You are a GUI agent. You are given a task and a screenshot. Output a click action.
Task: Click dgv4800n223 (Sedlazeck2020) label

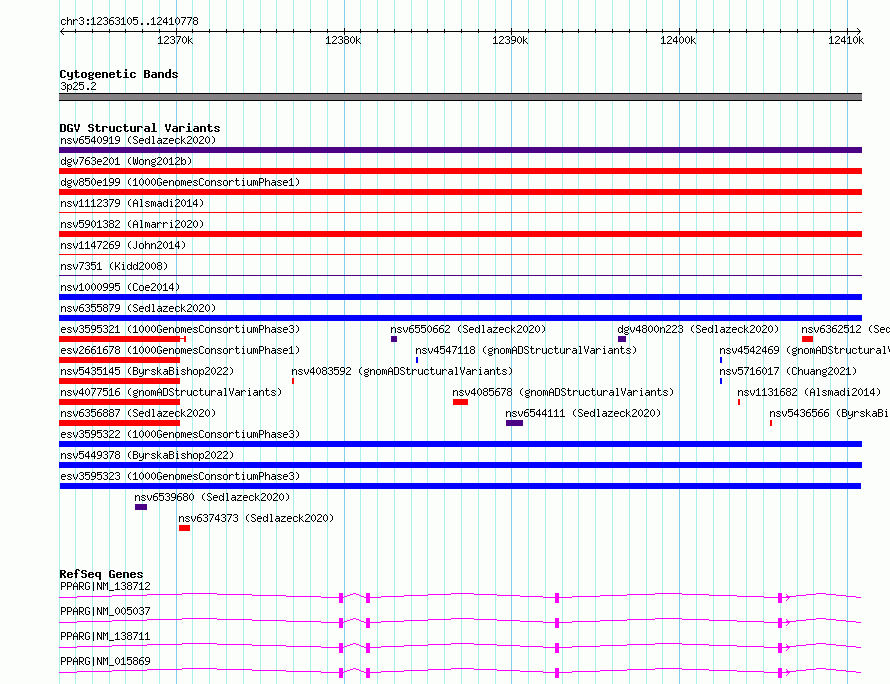pos(698,329)
